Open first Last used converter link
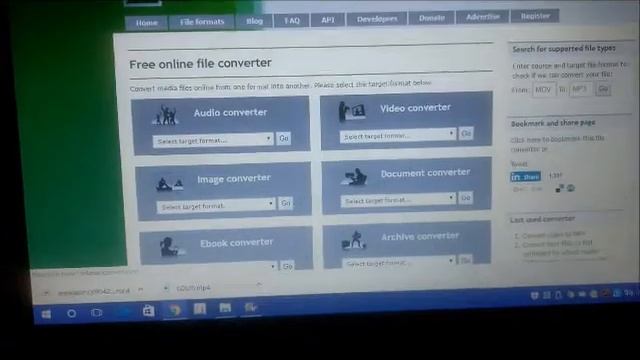The height and width of the screenshot is (360, 640). tap(553, 235)
